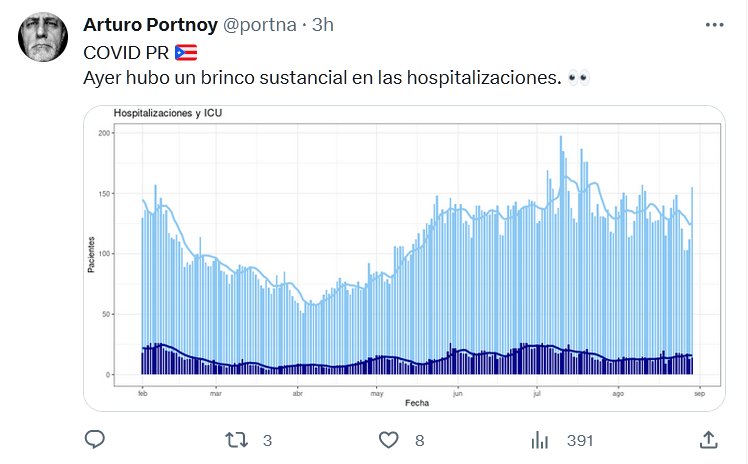Screen dimensions: 748x464
Task: Click the tweet text about hospitalizaciones
Action: click(x=320, y=78)
